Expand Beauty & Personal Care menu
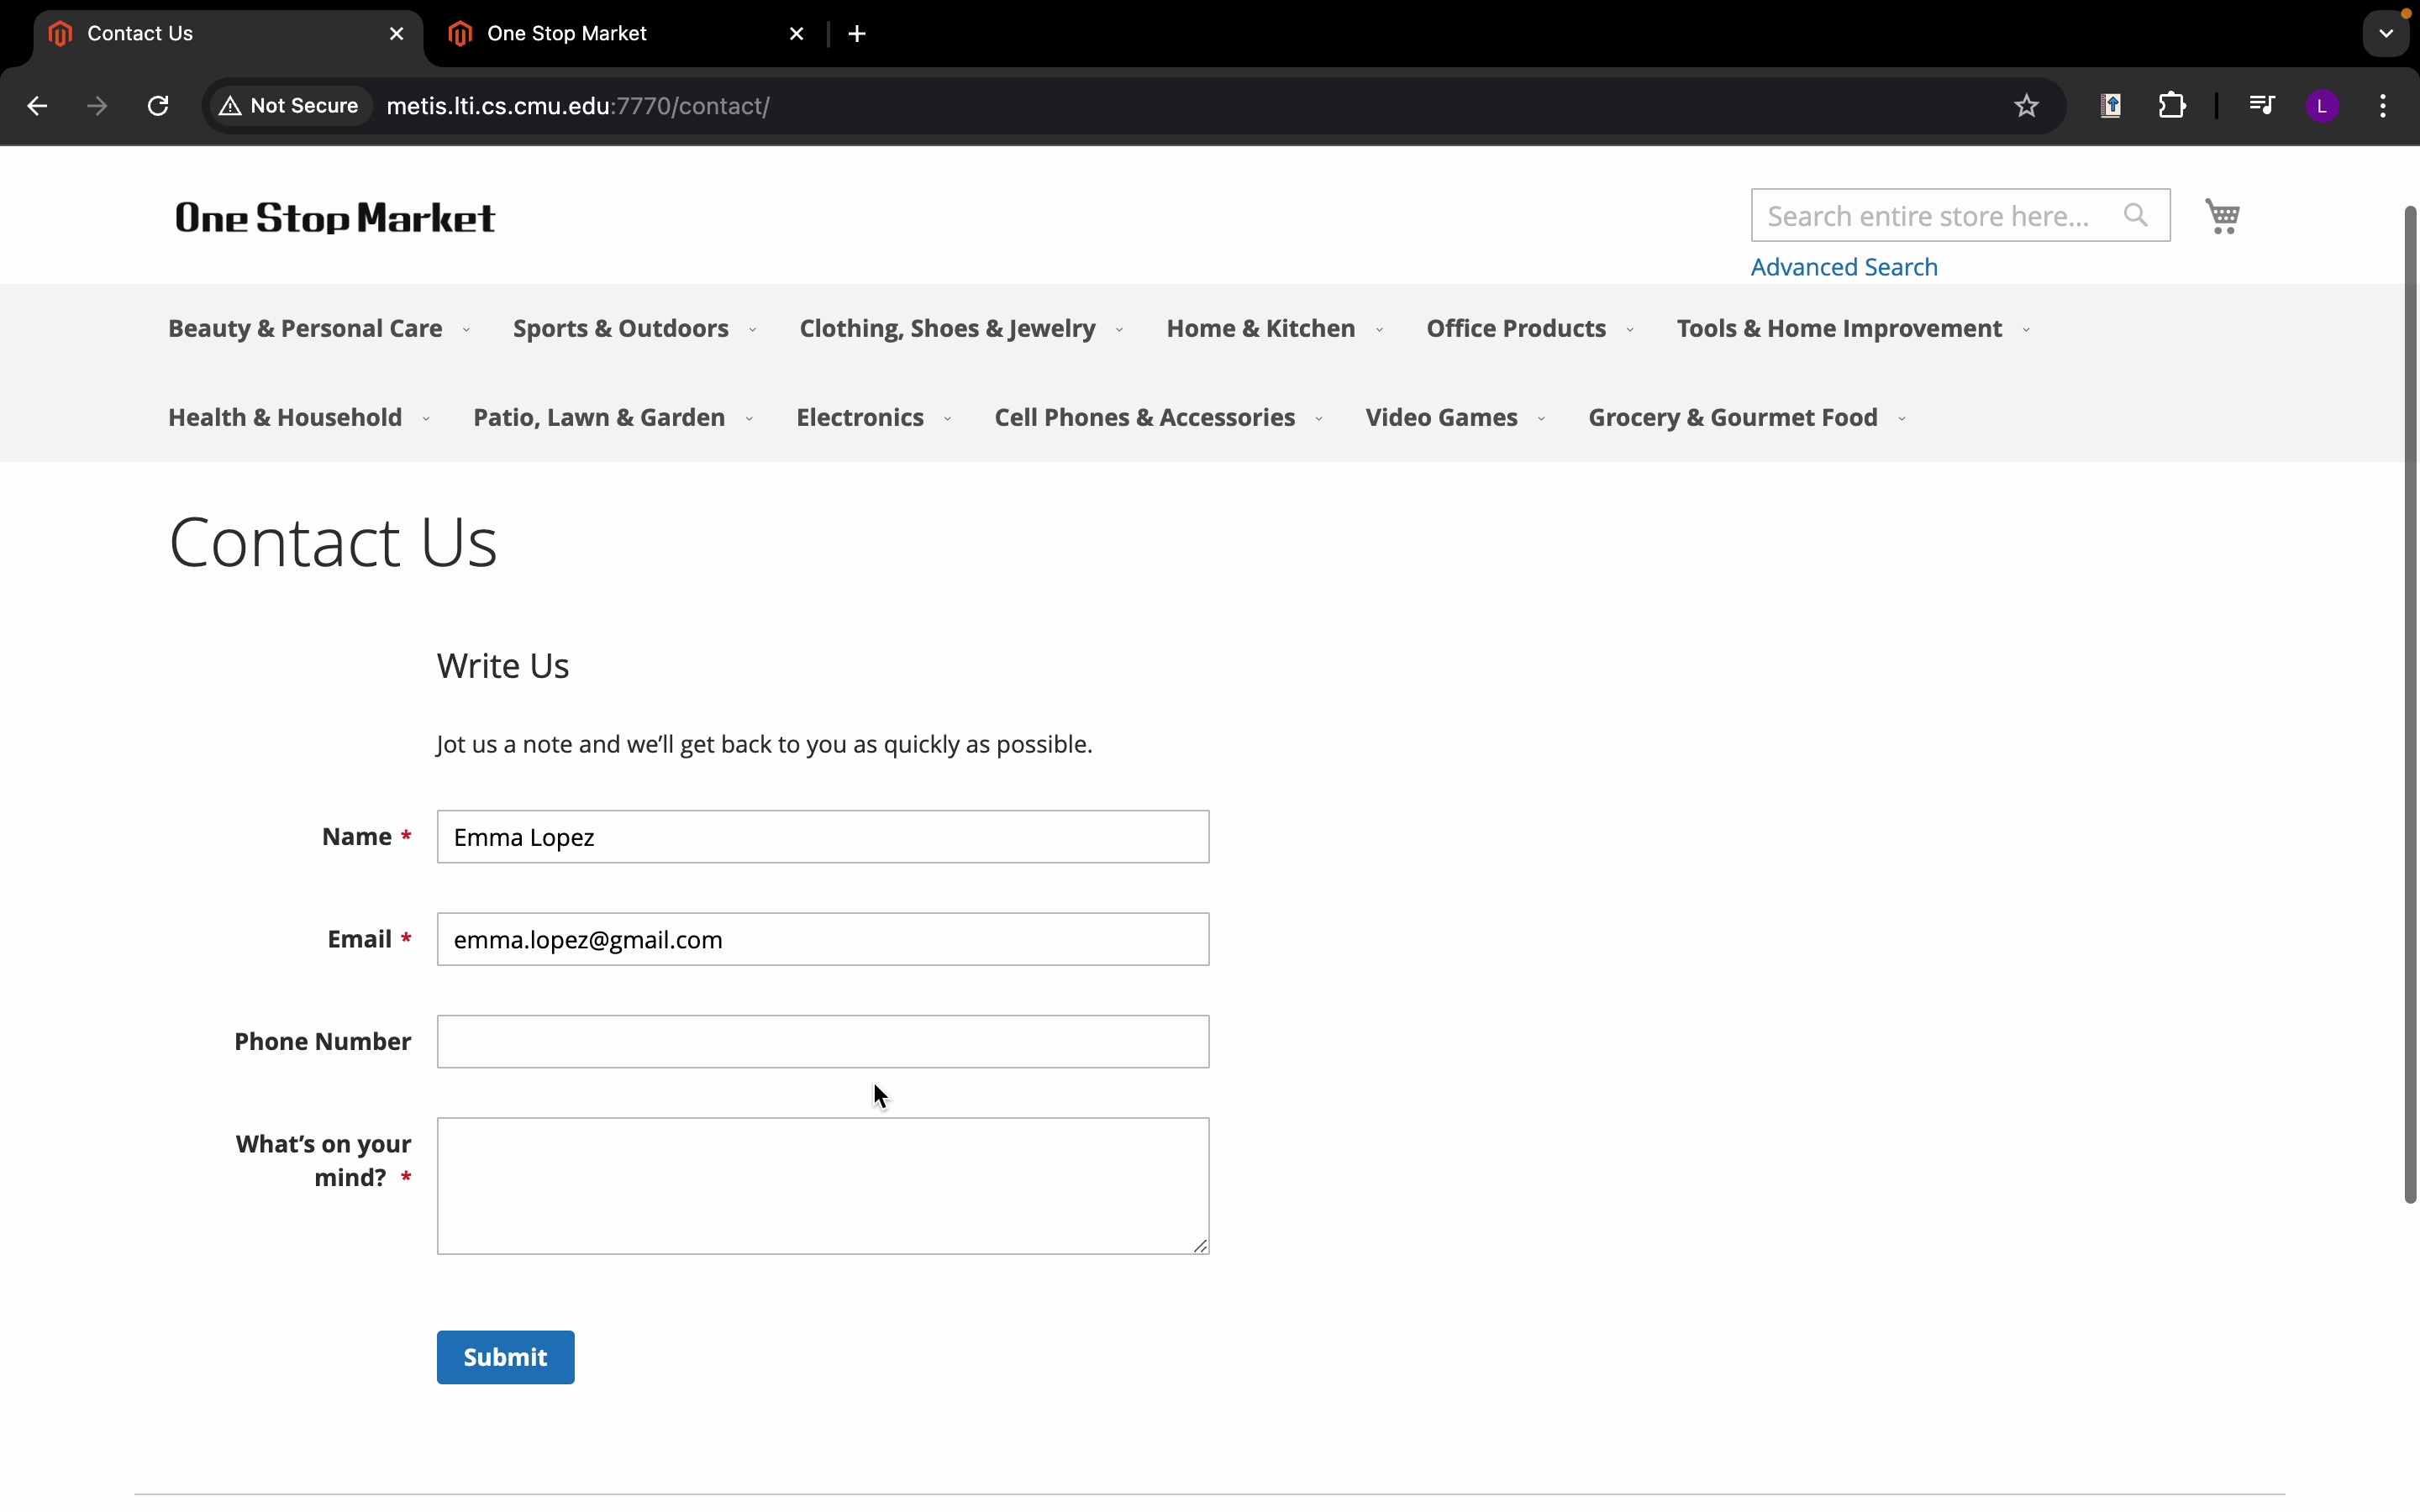Screen dimensions: 2420x1512 (x=305, y=329)
